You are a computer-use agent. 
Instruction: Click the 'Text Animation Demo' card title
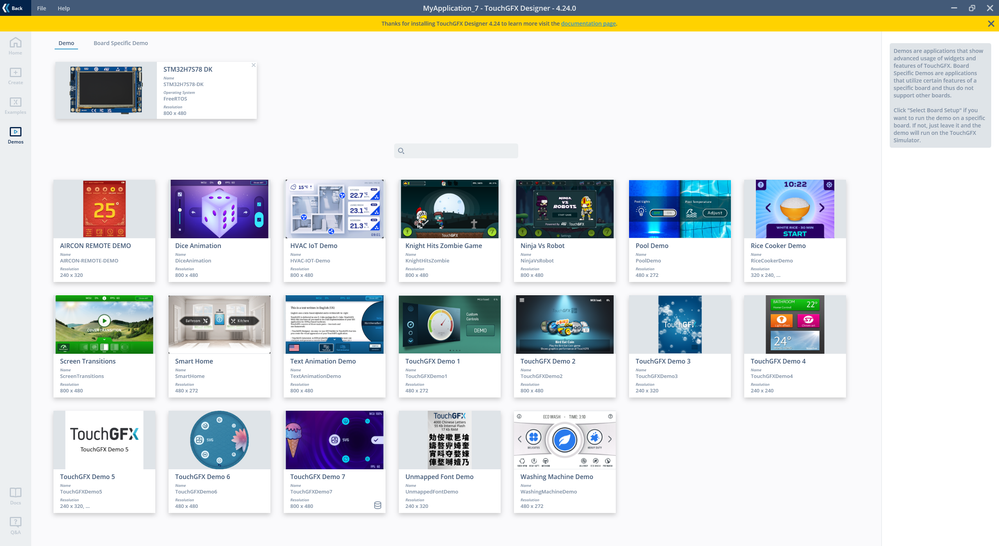tap(323, 361)
